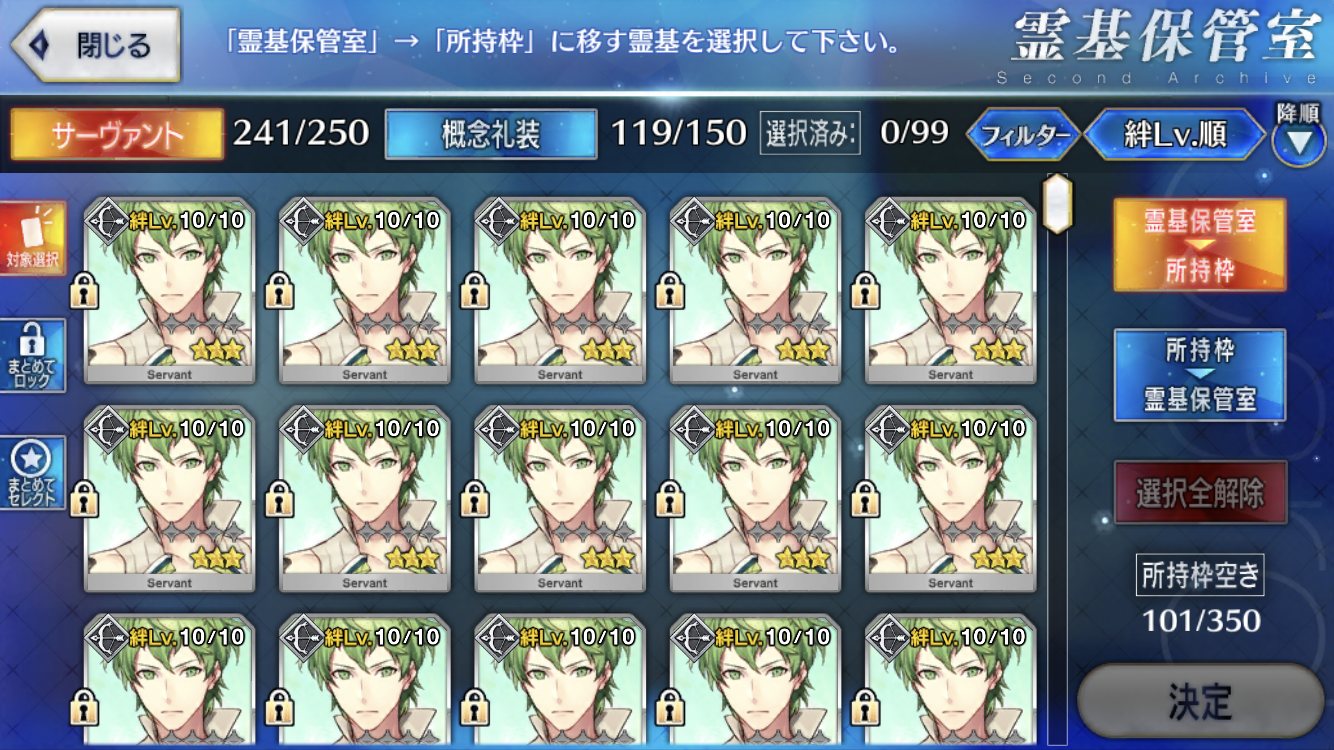Screen dimensions: 1334x750
Task: Tap the まとめてセレクト star icon
Action: pos(33,472)
